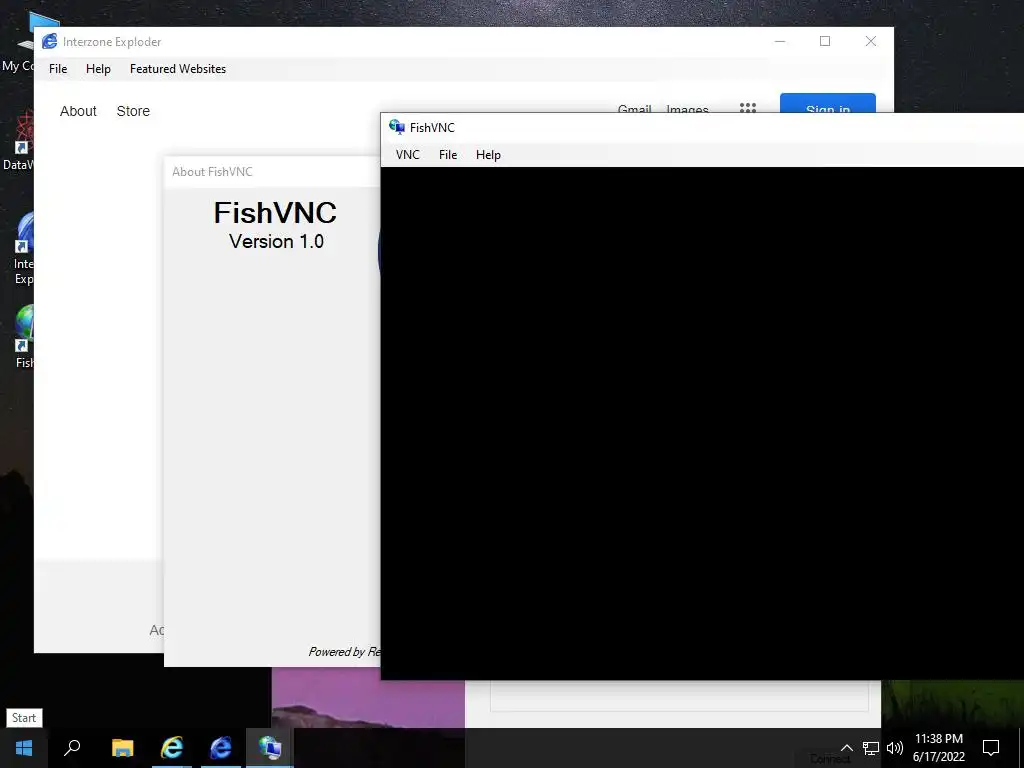The image size is (1024, 768).
Task: Click the volume speaker tray icon
Action: (895, 748)
